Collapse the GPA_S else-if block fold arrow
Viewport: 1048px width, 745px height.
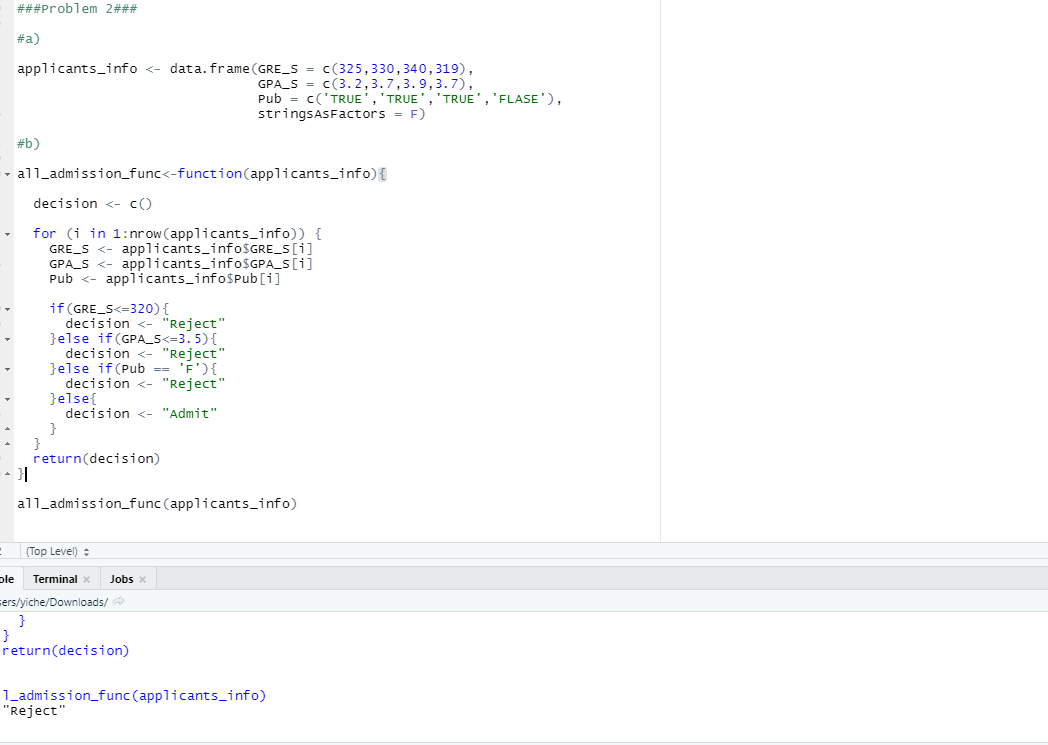6,338
